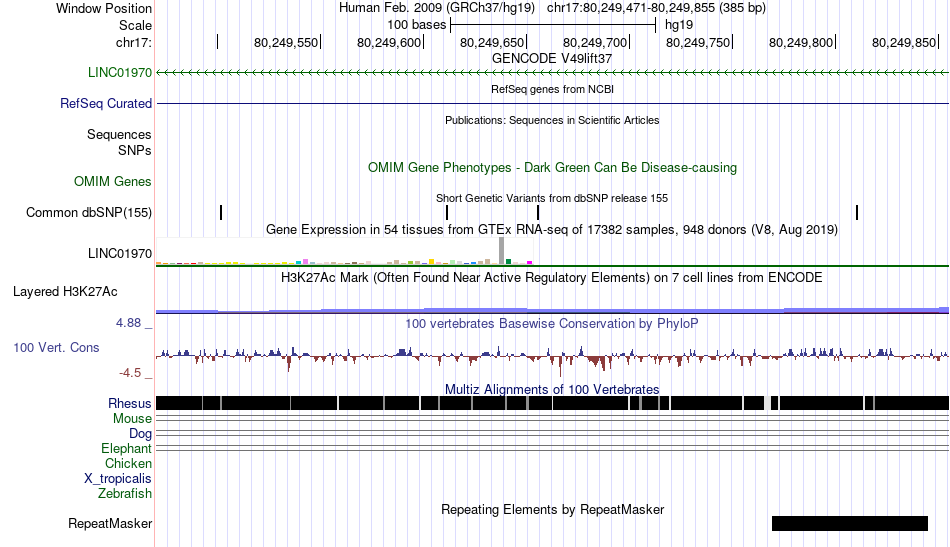This screenshot has width=950, height=547.
Task: Click the GTEx Gene Expression track title
Action: tap(552, 230)
